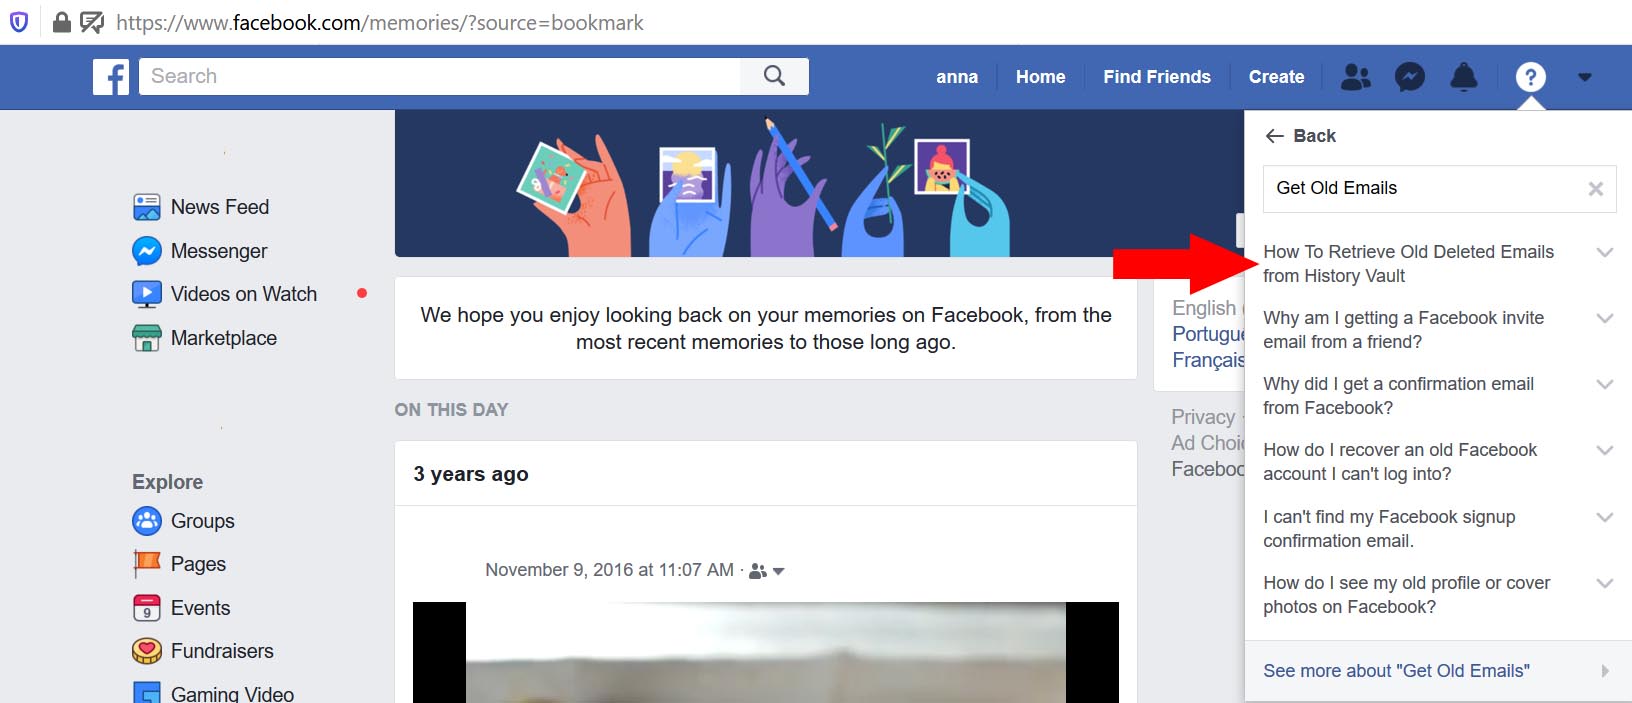Viewport: 1632px width, 703px height.
Task: Open the notifications bell icon
Action: [x=1463, y=77]
